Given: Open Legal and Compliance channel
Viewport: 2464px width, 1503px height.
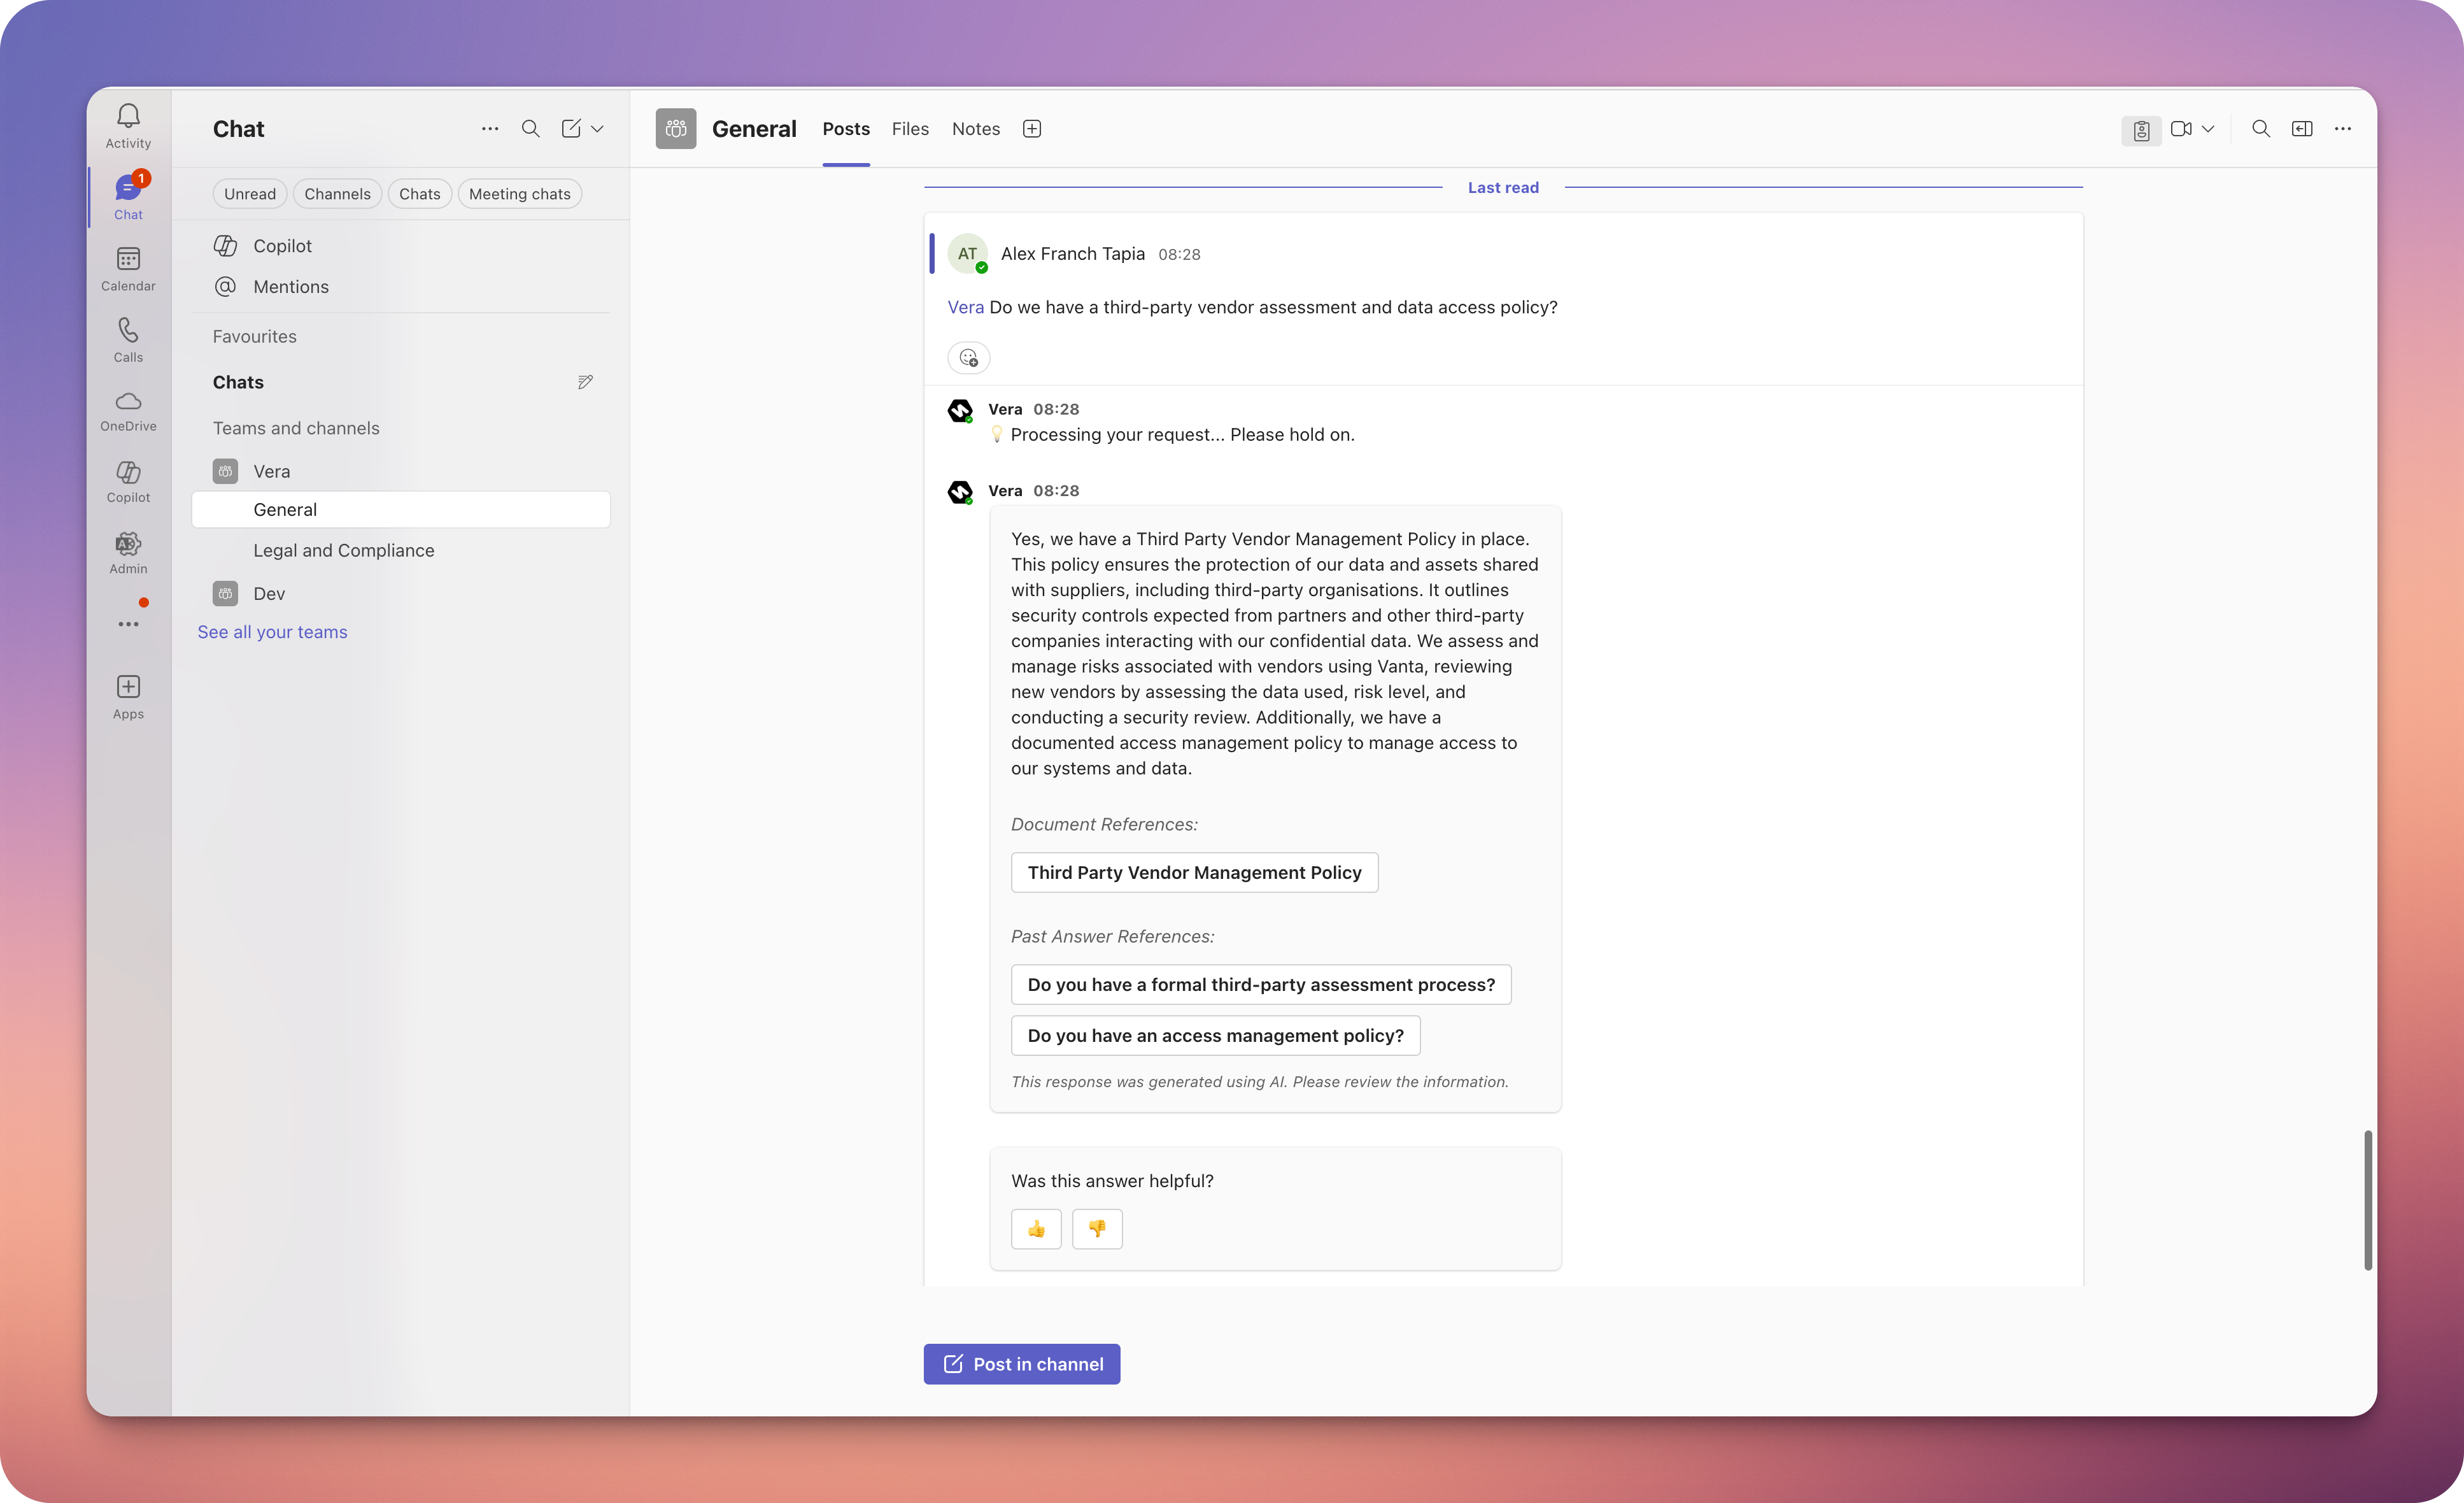Looking at the screenshot, I should tap(343, 551).
